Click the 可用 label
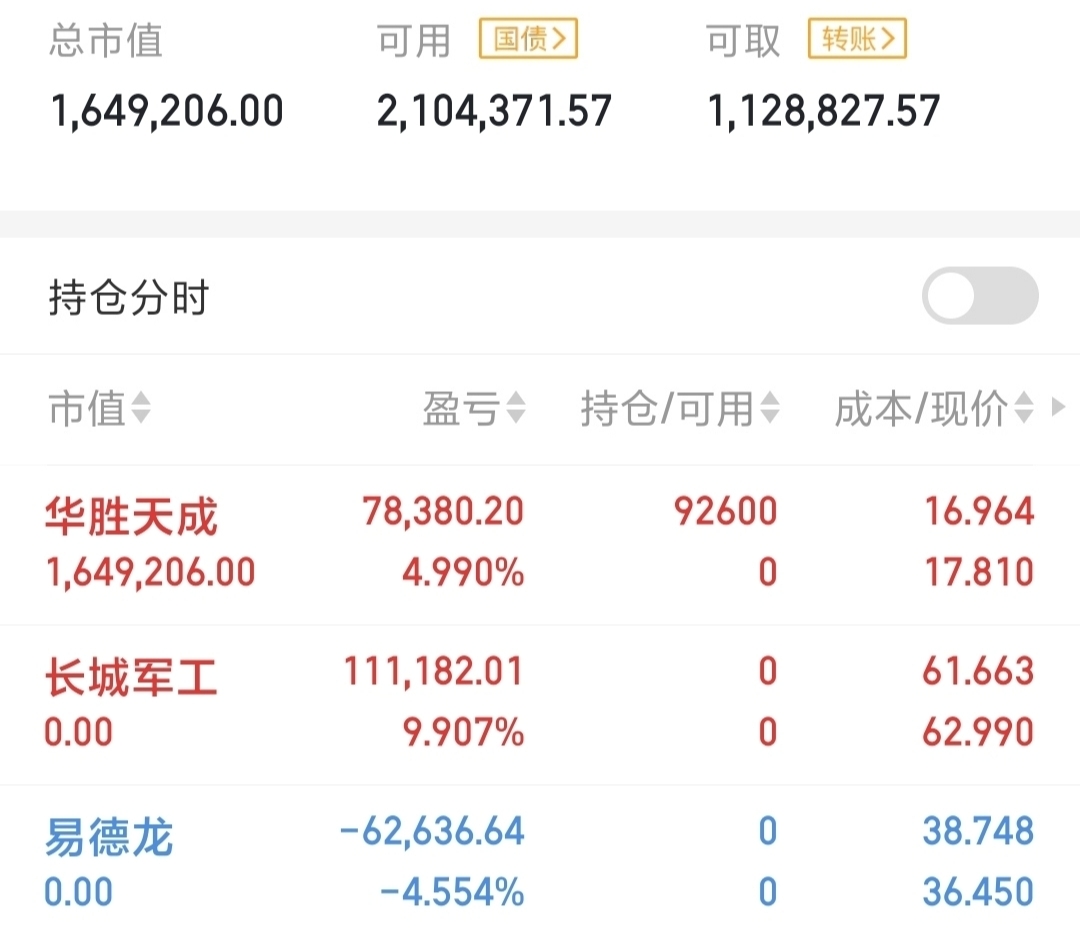1080x929 pixels. coord(413,41)
